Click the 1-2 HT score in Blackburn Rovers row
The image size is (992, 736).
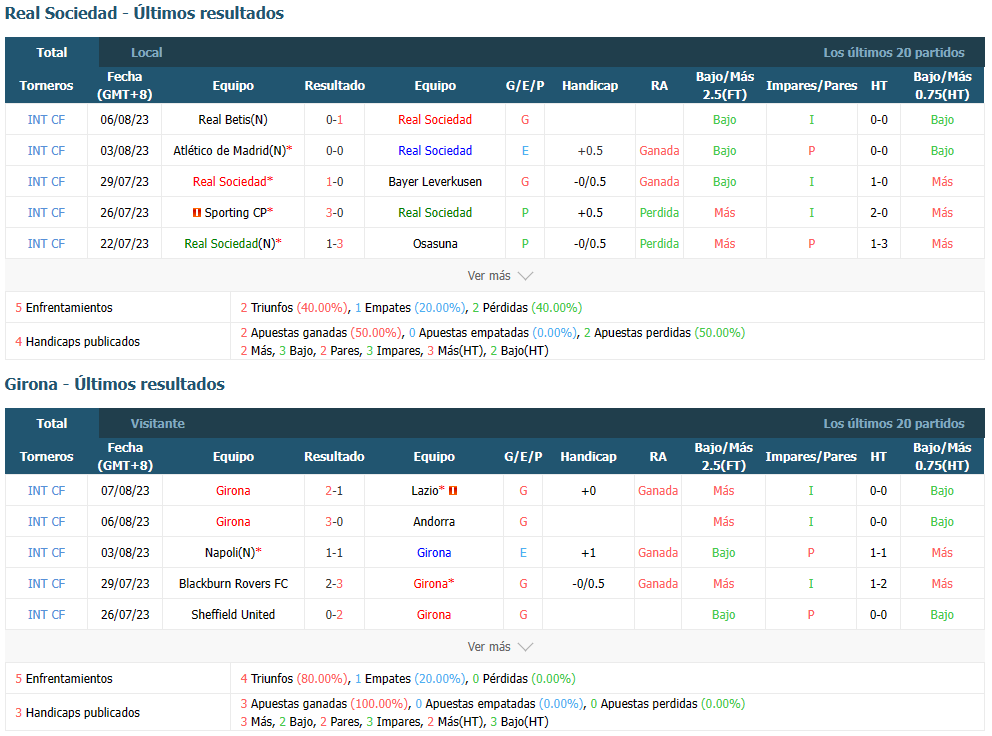pos(878,583)
